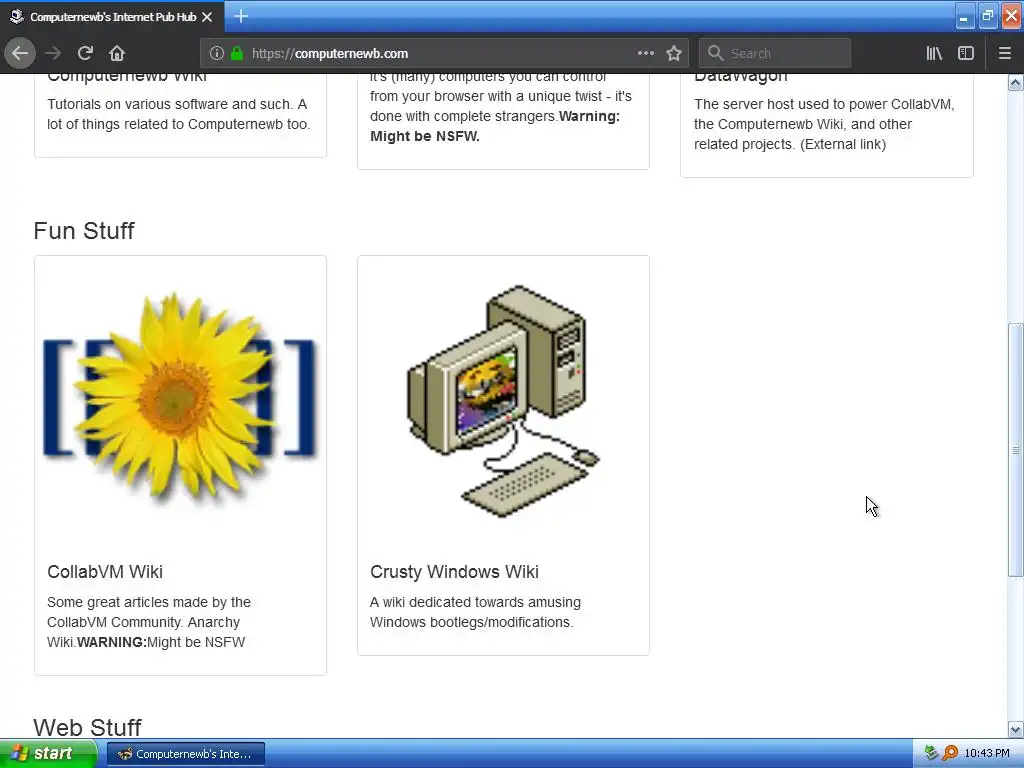Screen dimensions: 1024x768
Task: Click the tab favicon icon
Action: [x=17, y=16]
